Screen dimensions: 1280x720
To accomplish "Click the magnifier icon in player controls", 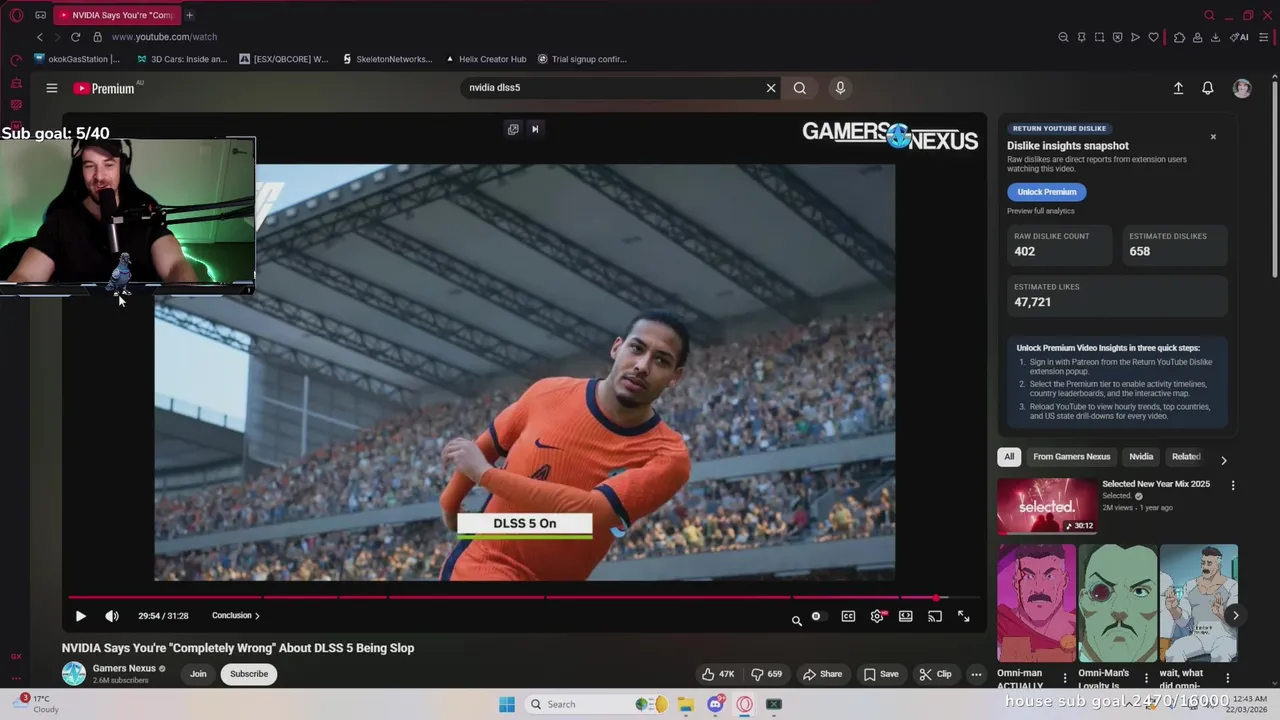I will (x=797, y=621).
